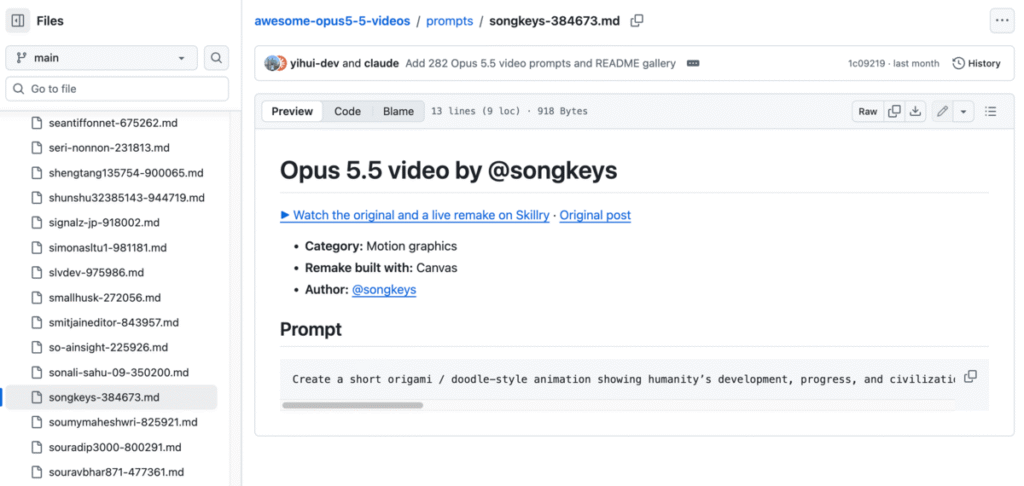View the Raw file
The image size is (1024, 486).
[868, 112]
